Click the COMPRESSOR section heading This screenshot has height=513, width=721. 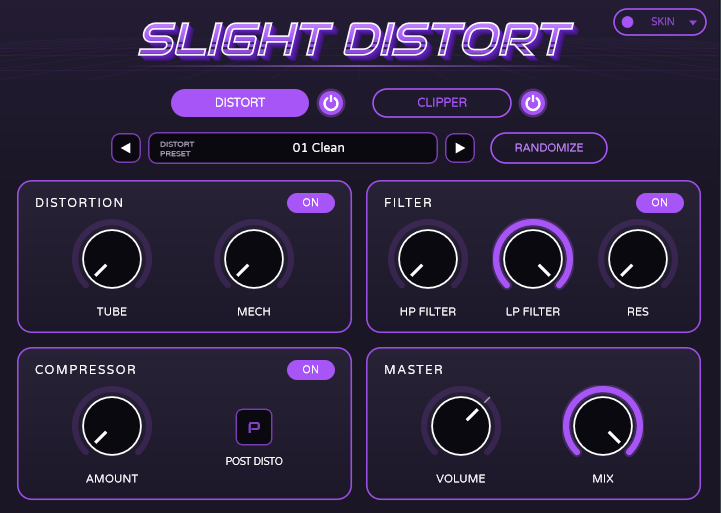86,370
